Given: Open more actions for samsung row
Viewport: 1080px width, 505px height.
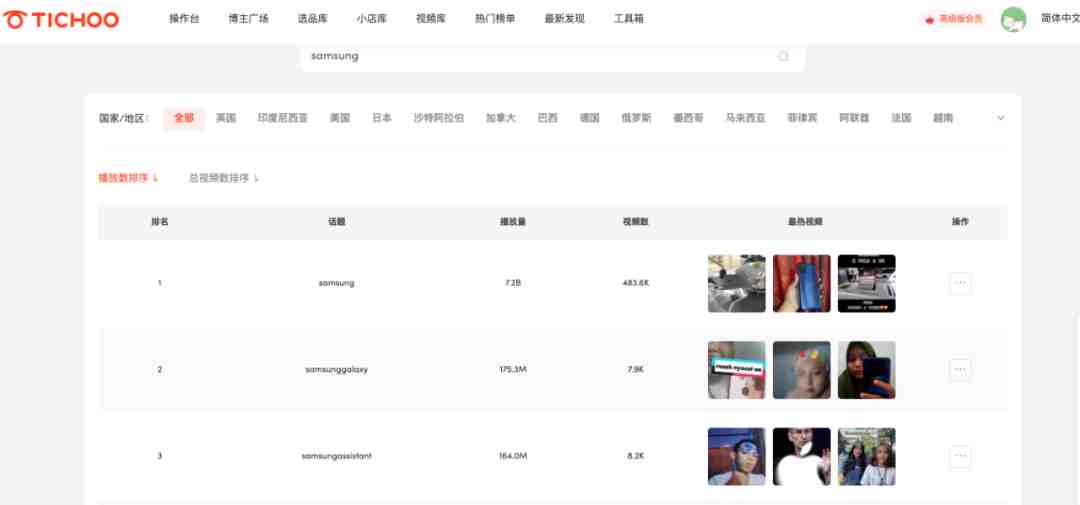Looking at the screenshot, I should (x=960, y=283).
